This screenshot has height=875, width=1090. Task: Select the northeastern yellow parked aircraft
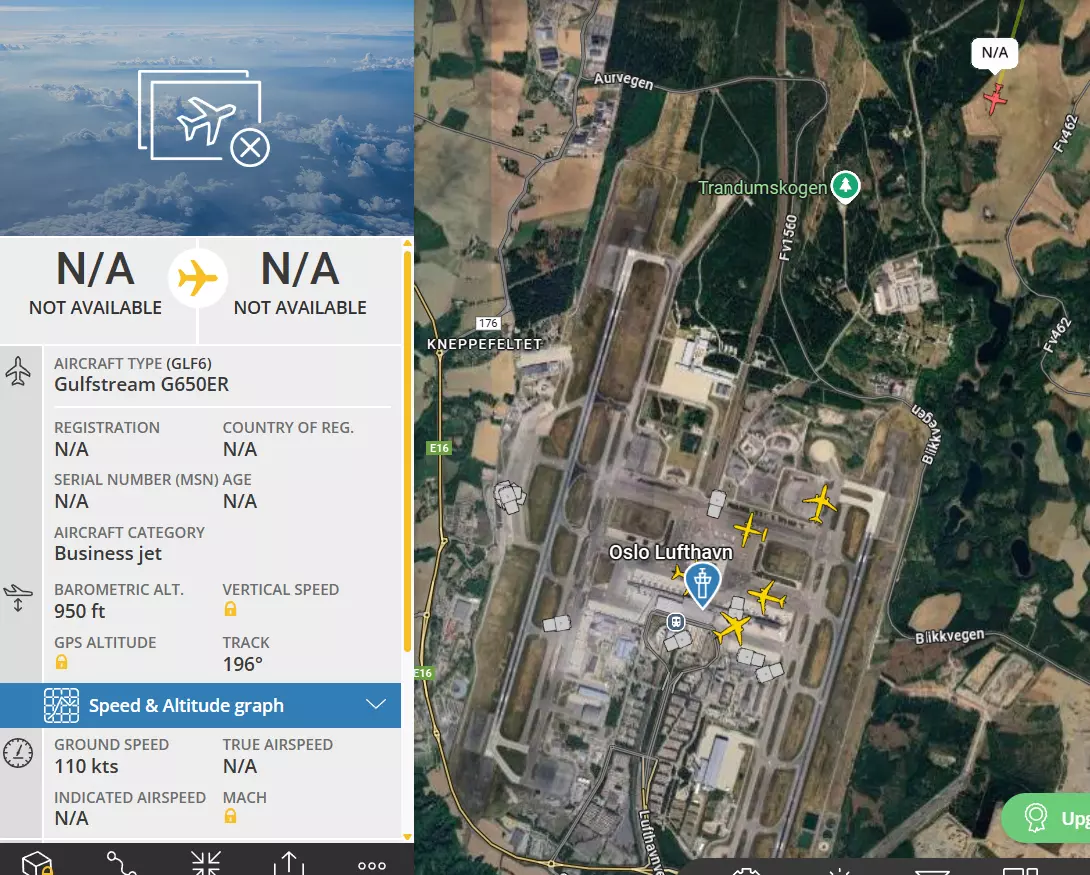820,502
